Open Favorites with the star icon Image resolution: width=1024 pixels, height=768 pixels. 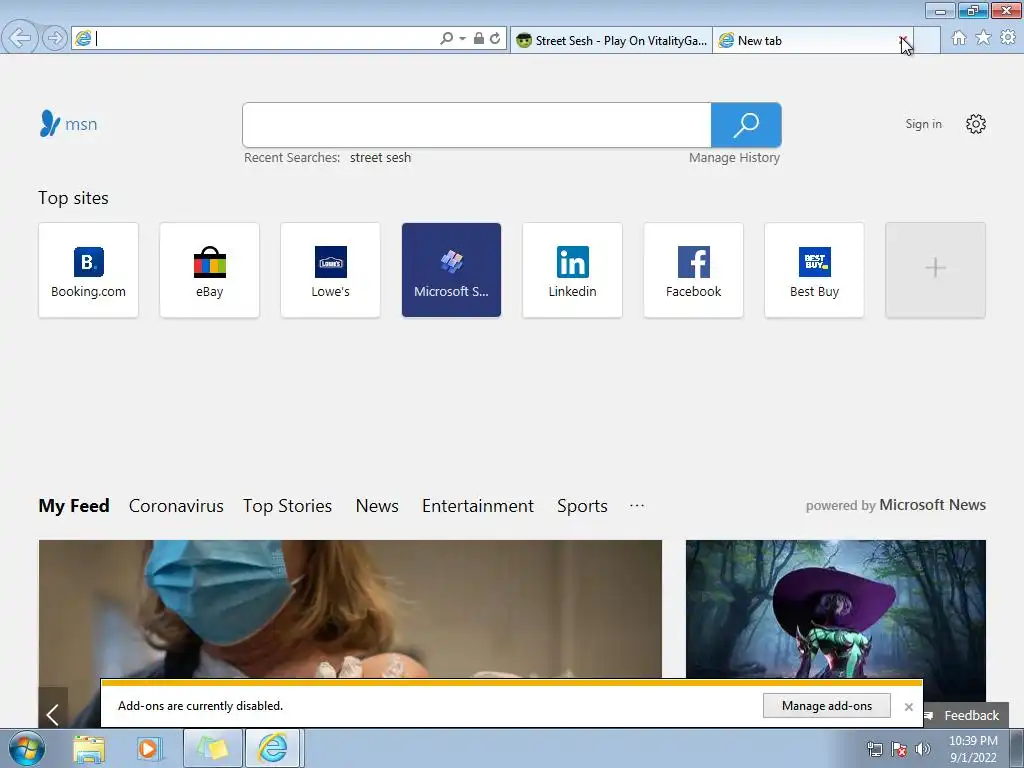click(983, 38)
